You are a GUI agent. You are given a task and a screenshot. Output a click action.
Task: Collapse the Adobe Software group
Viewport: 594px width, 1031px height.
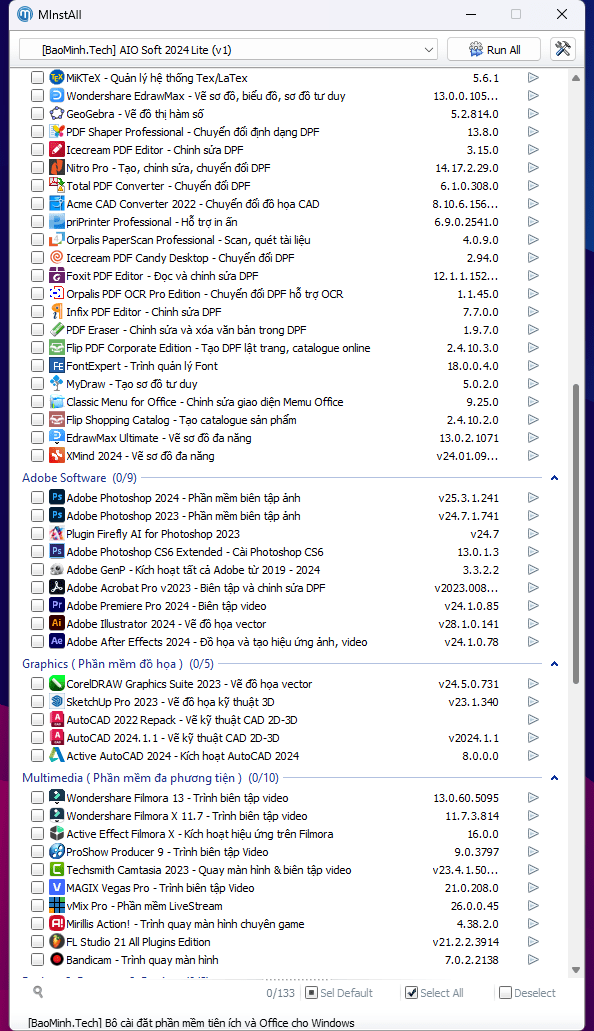[554, 478]
